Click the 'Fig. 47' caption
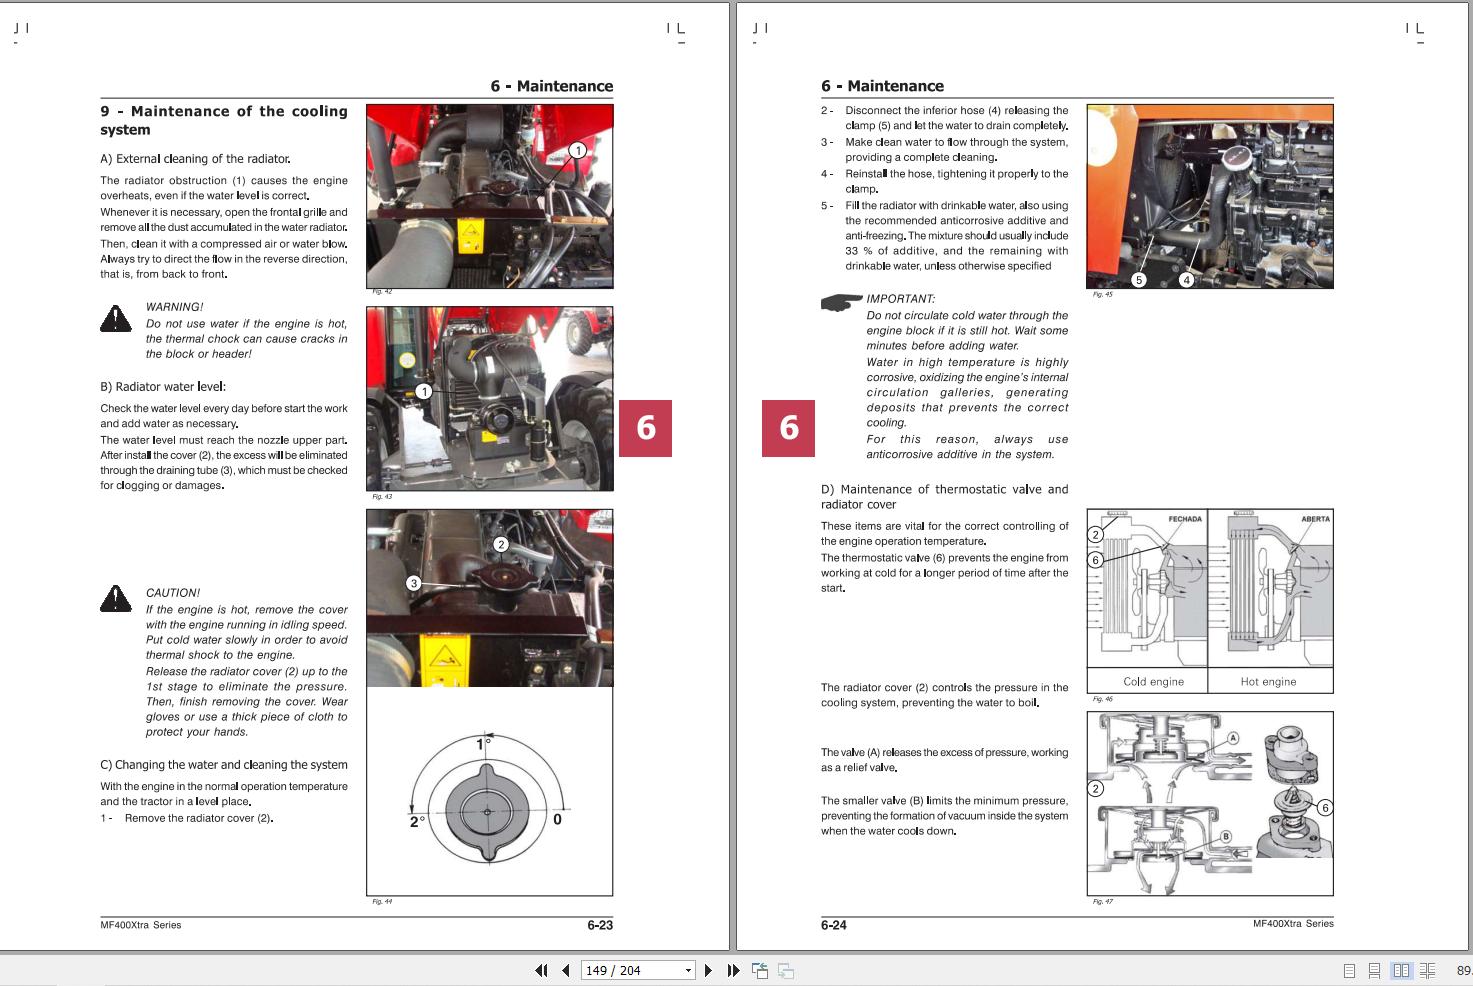The width and height of the screenshot is (1473, 986). pos(1102,902)
